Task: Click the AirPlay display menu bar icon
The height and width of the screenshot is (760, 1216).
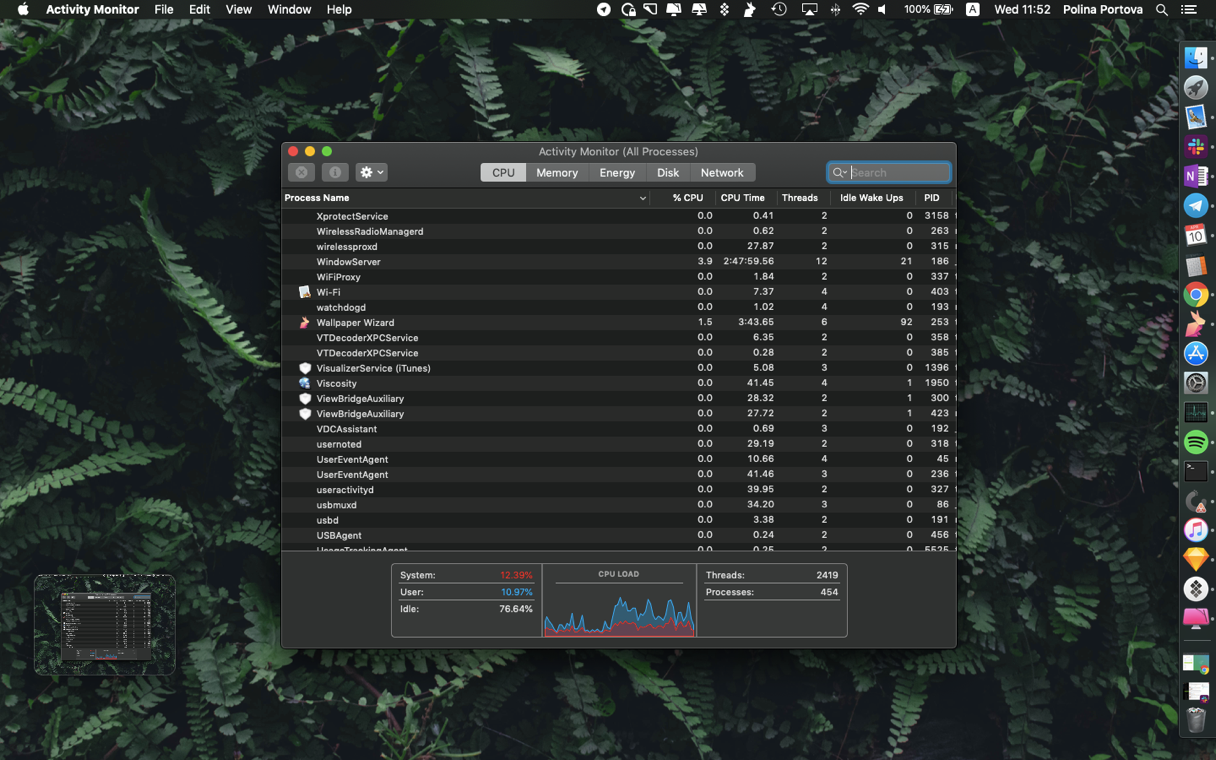Action: [809, 9]
